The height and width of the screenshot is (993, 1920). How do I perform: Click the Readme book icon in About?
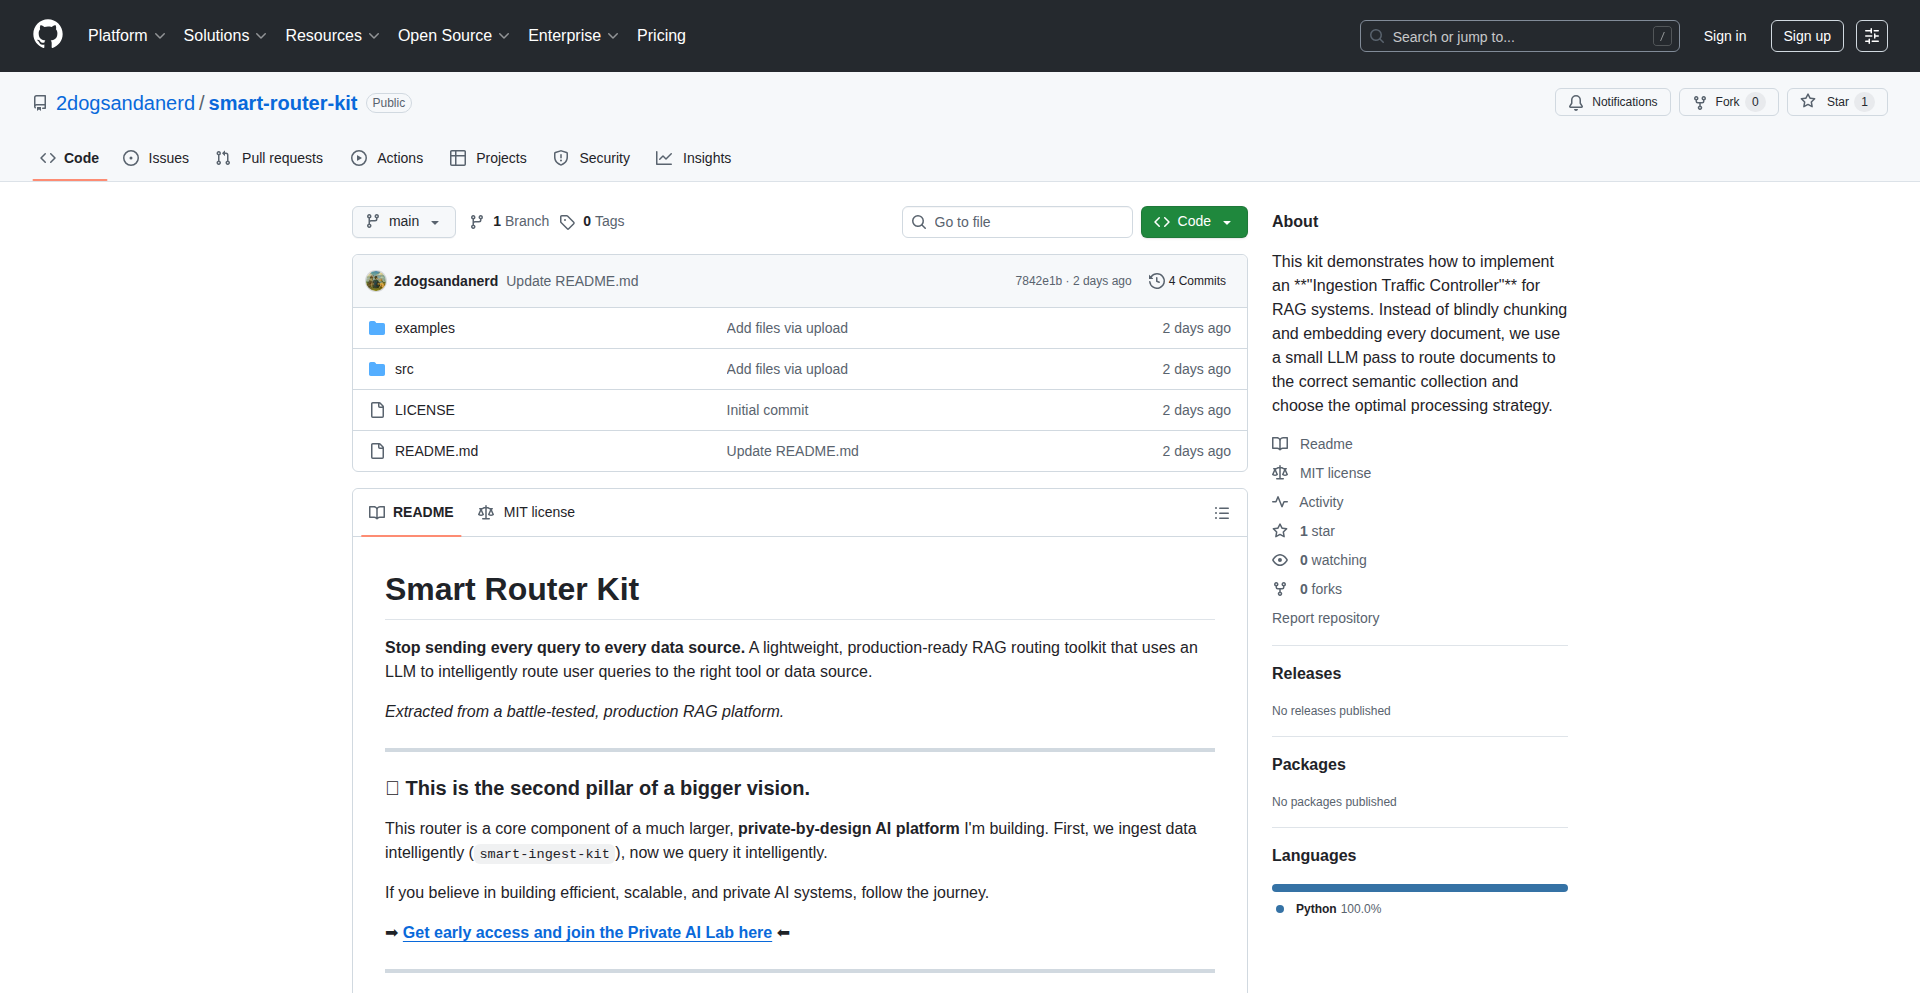(x=1280, y=443)
